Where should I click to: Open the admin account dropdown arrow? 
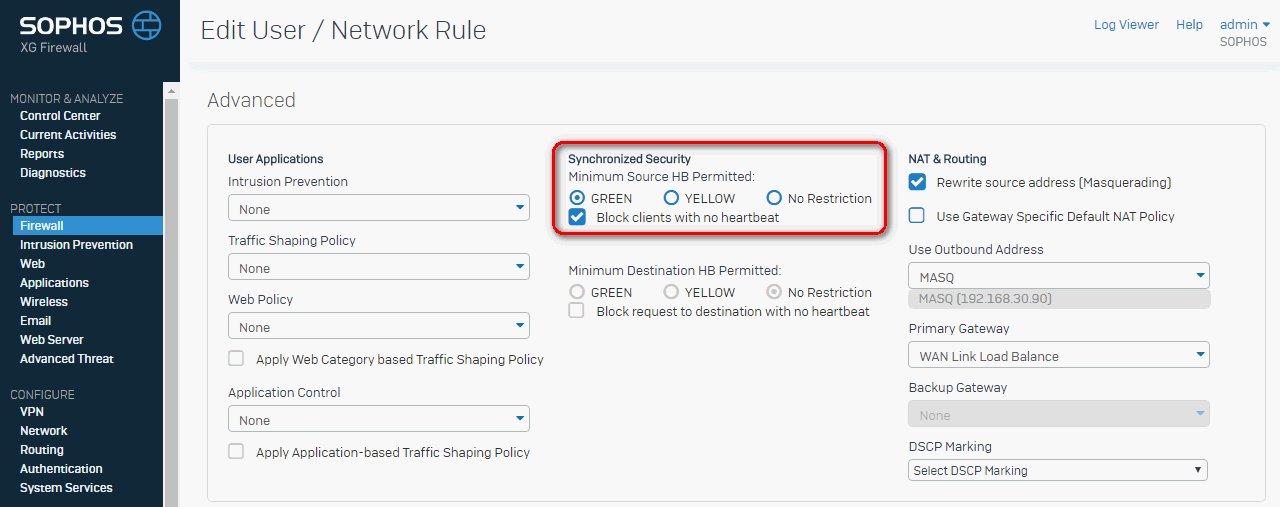point(1266,25)
